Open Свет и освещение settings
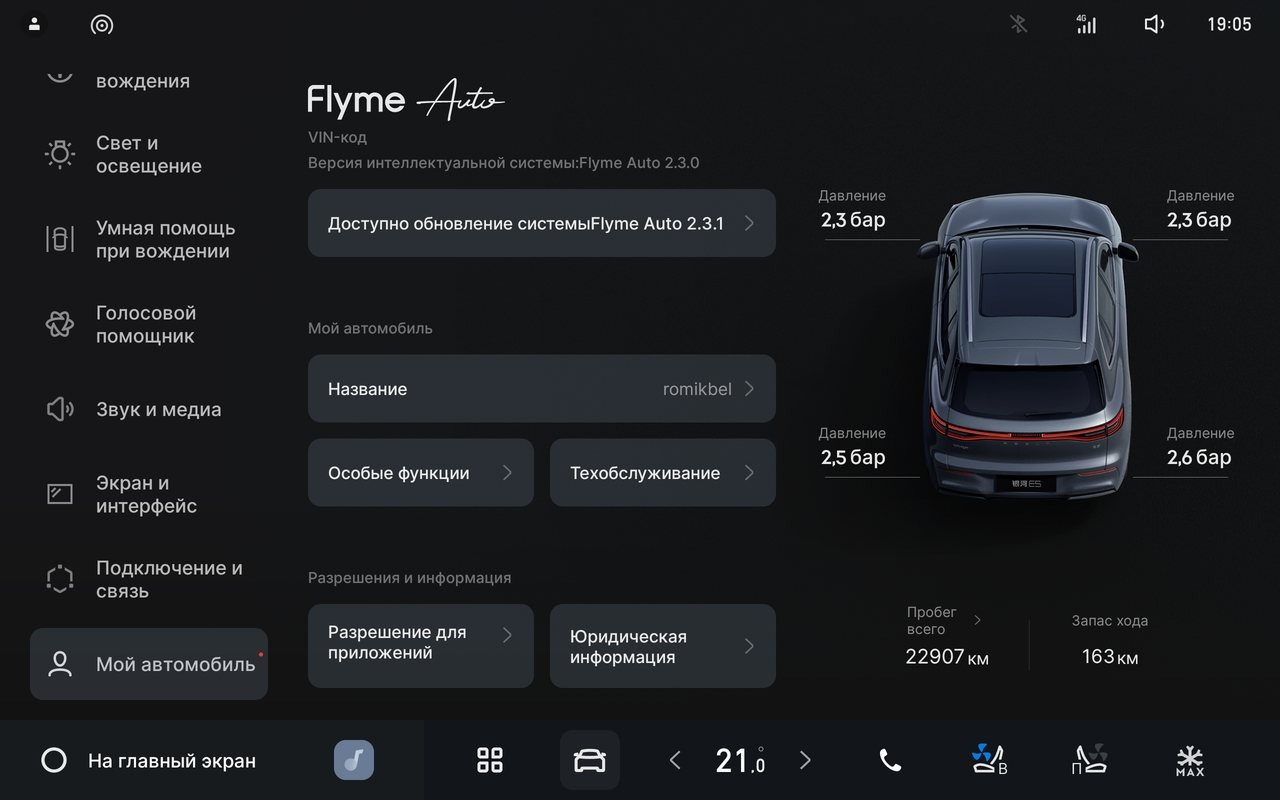 coord(149,155)
